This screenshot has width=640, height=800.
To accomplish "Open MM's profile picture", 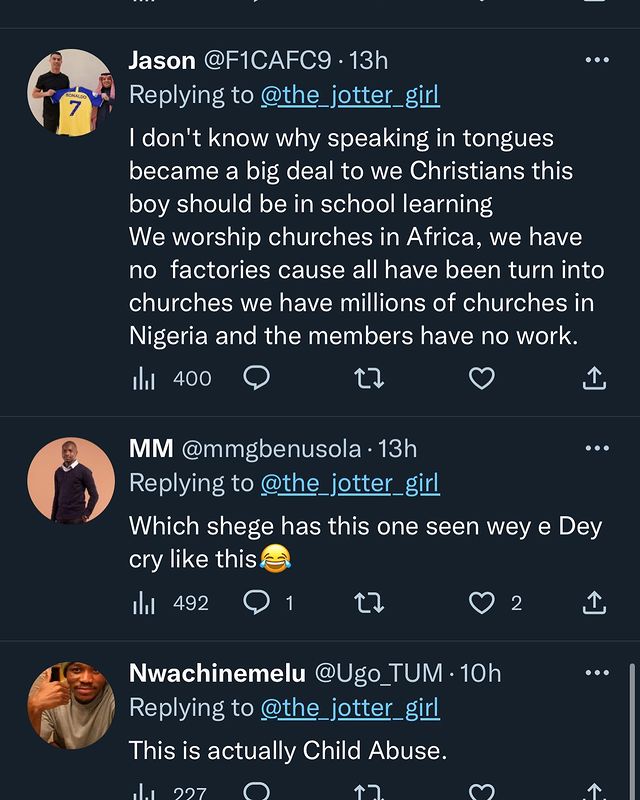I will tap(70, 480).
